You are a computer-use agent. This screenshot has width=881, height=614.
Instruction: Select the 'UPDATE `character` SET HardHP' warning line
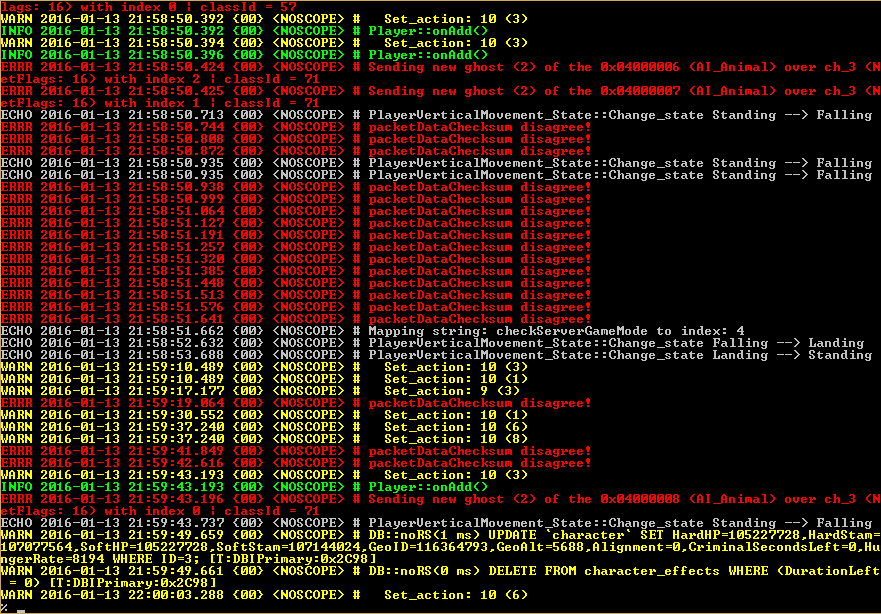pyautogui.click(x=440, y=535)
